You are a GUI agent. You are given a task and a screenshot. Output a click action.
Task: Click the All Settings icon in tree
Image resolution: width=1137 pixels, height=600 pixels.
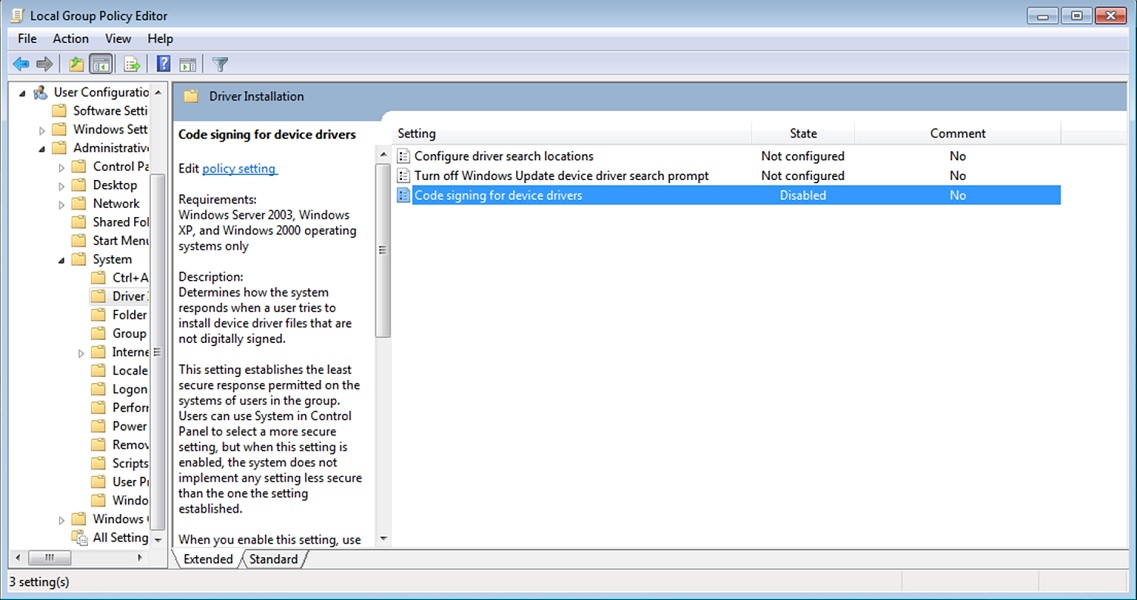point(79,538)
